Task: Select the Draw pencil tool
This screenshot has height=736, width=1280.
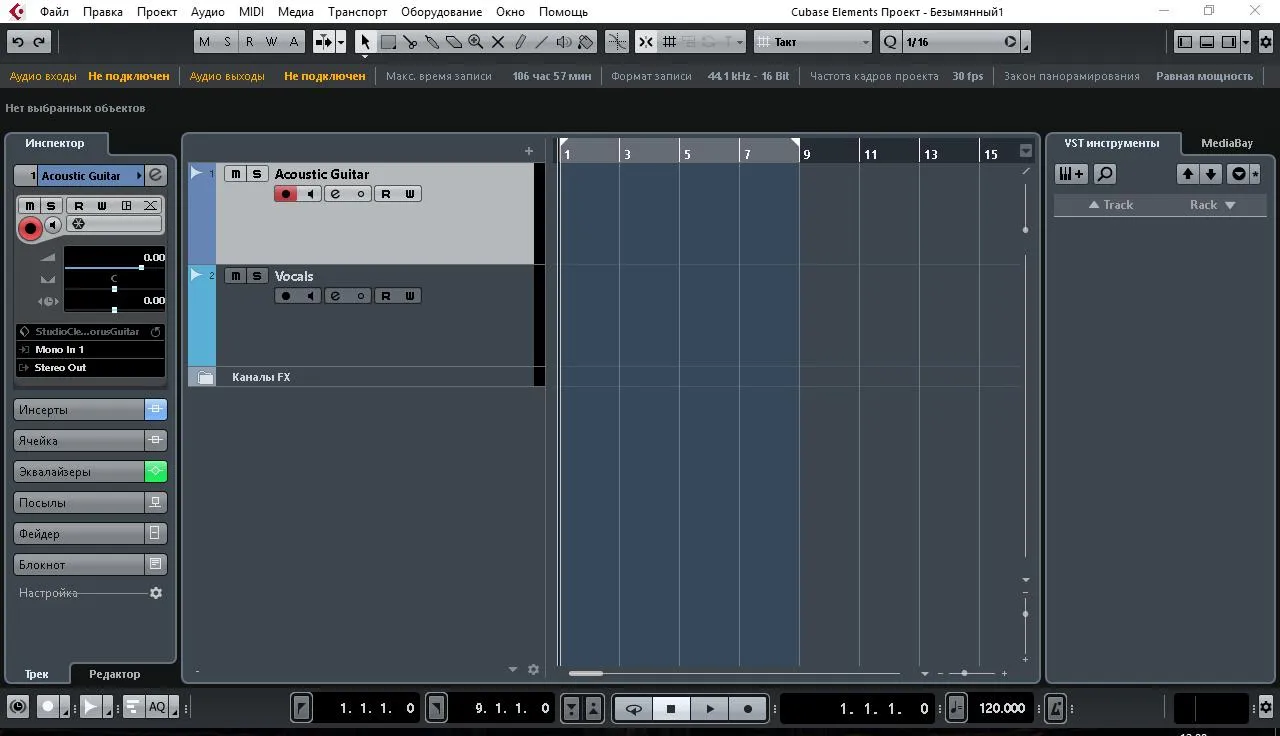Action: pyautogui.click(x=520, y=42)
